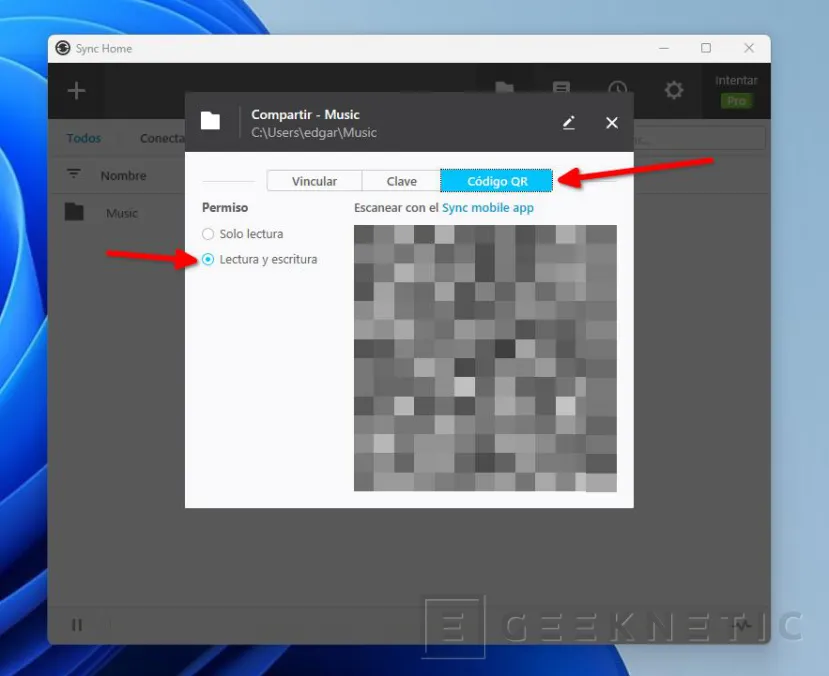Click the pause icon in status bar

[77, 625]
